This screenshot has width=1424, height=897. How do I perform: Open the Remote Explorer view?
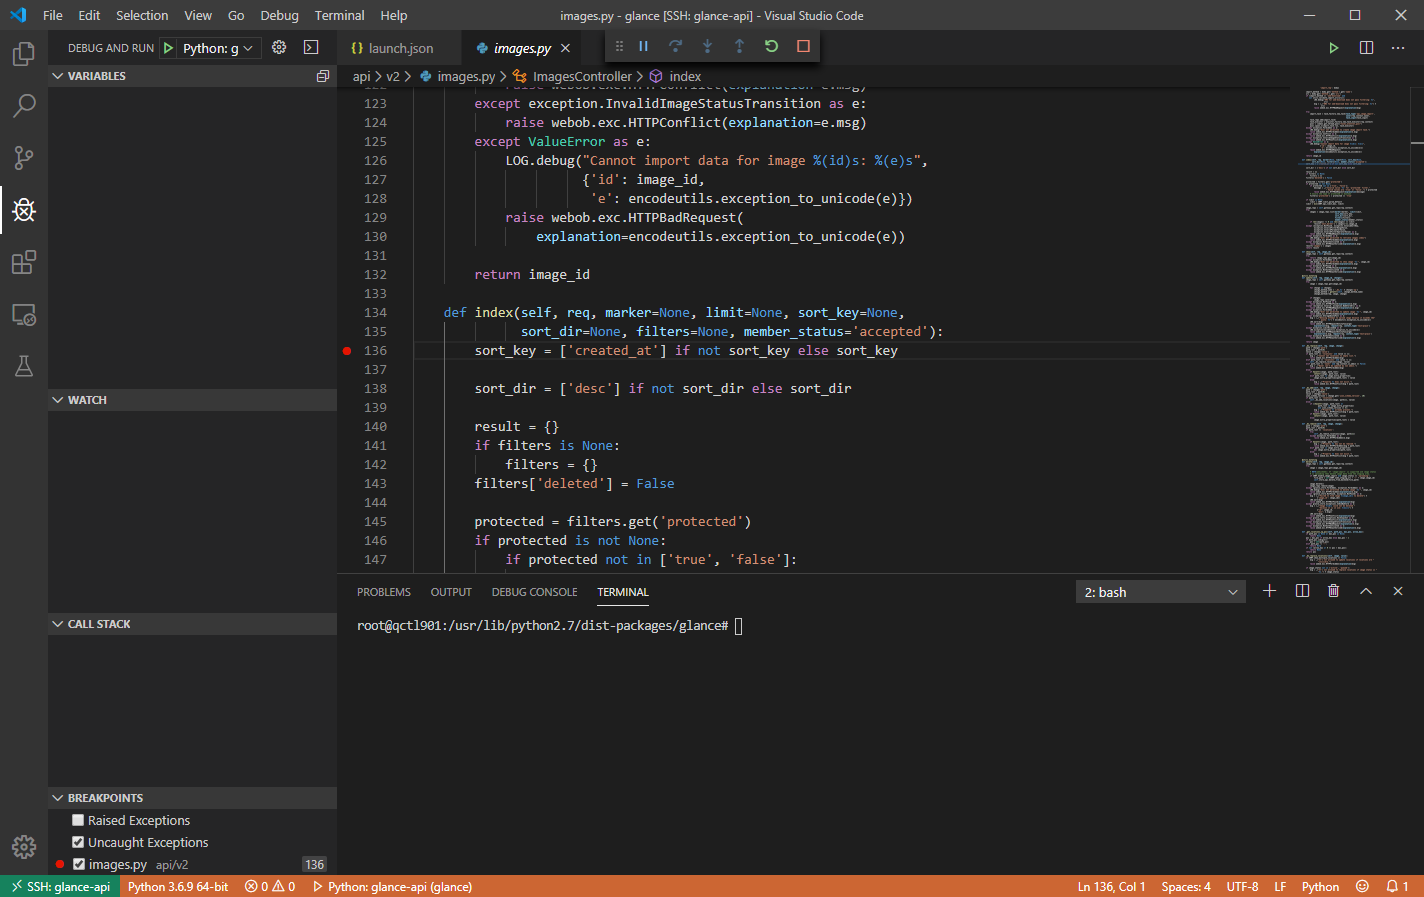click(24, 314)
